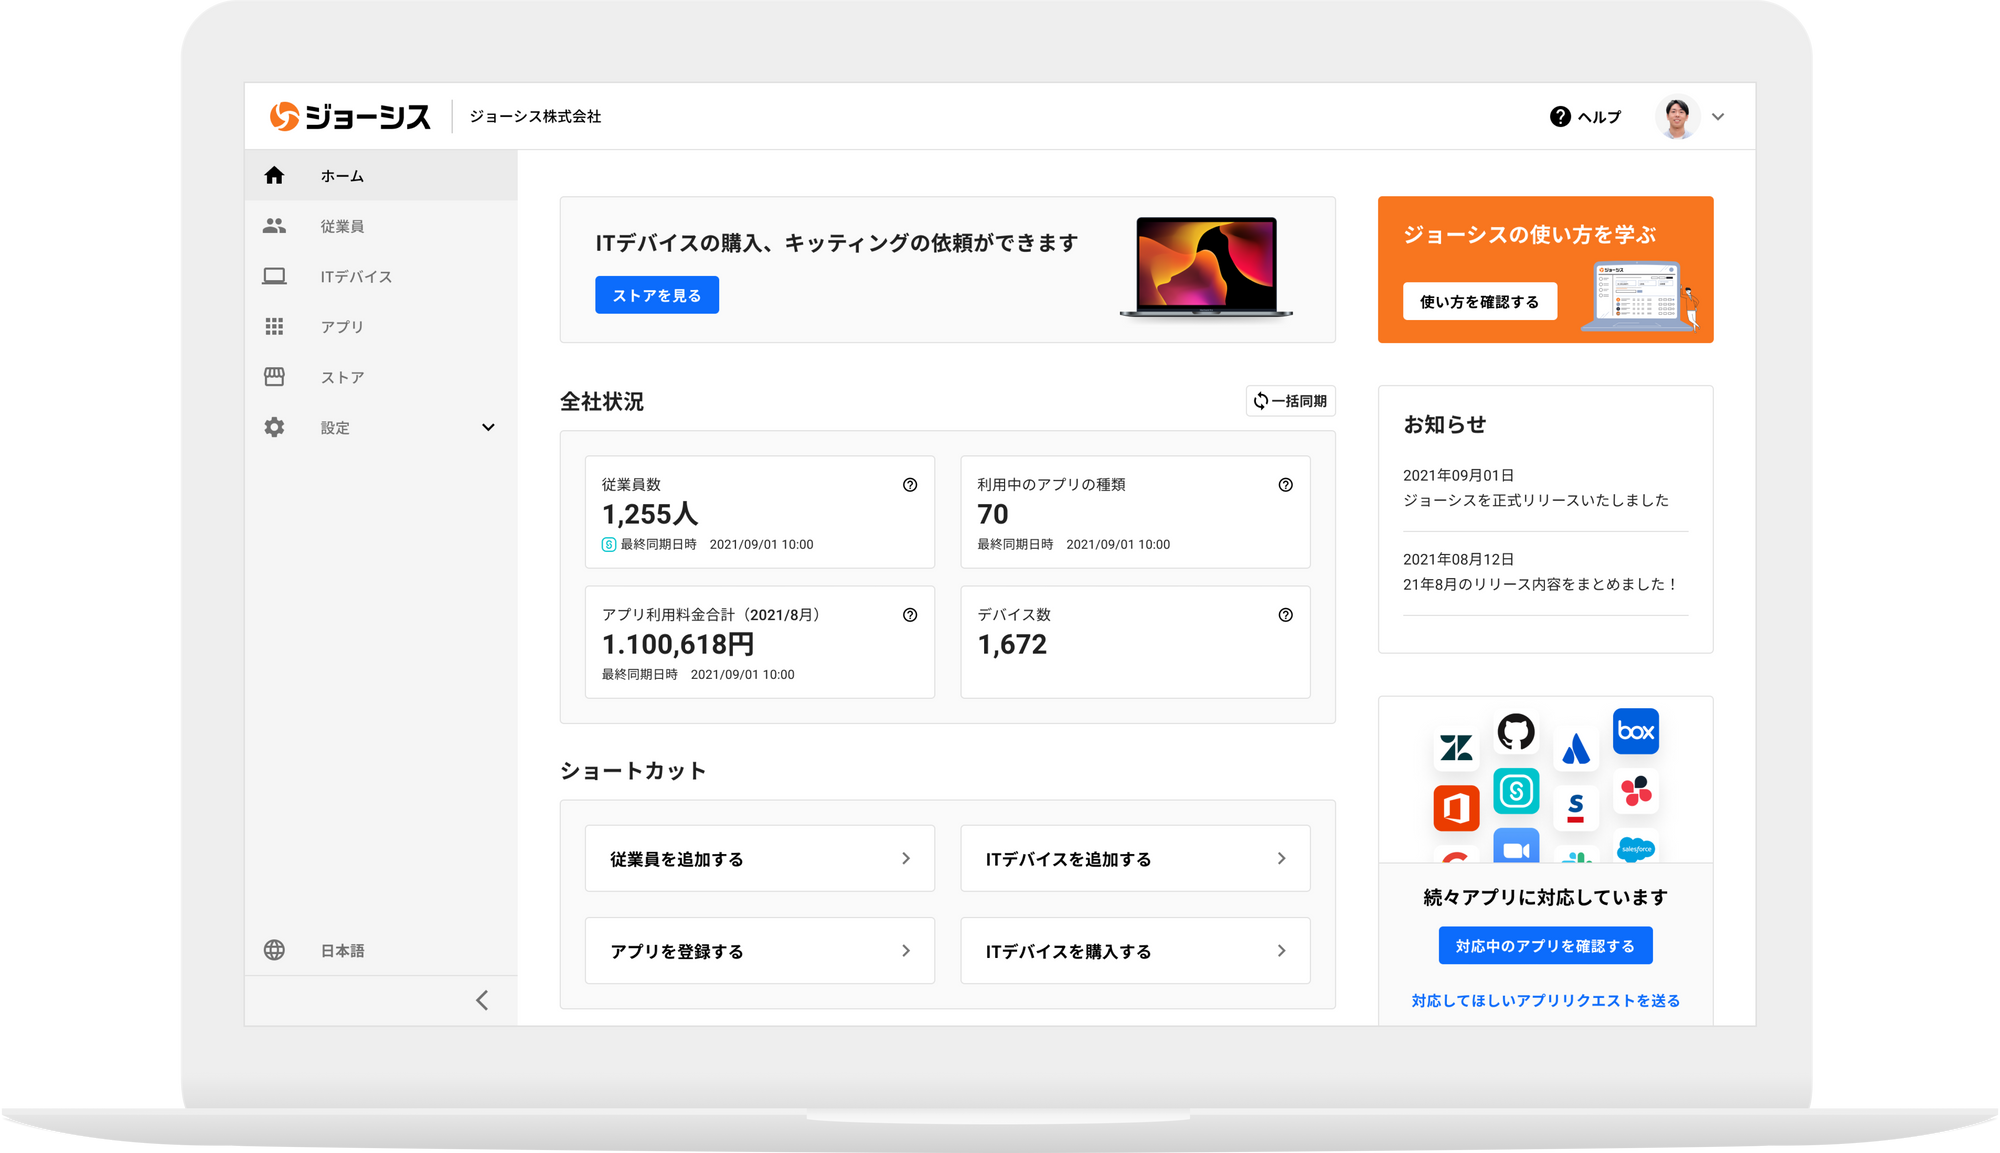
Task: Click the Box app icon
Action: pos(1637,731)
